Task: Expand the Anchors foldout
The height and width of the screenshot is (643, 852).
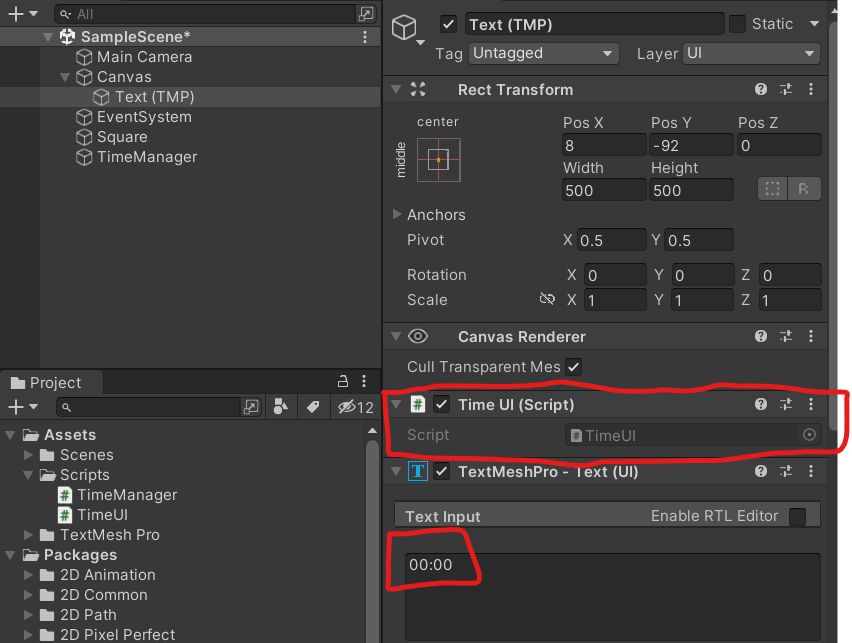Action: click(397, 215)
